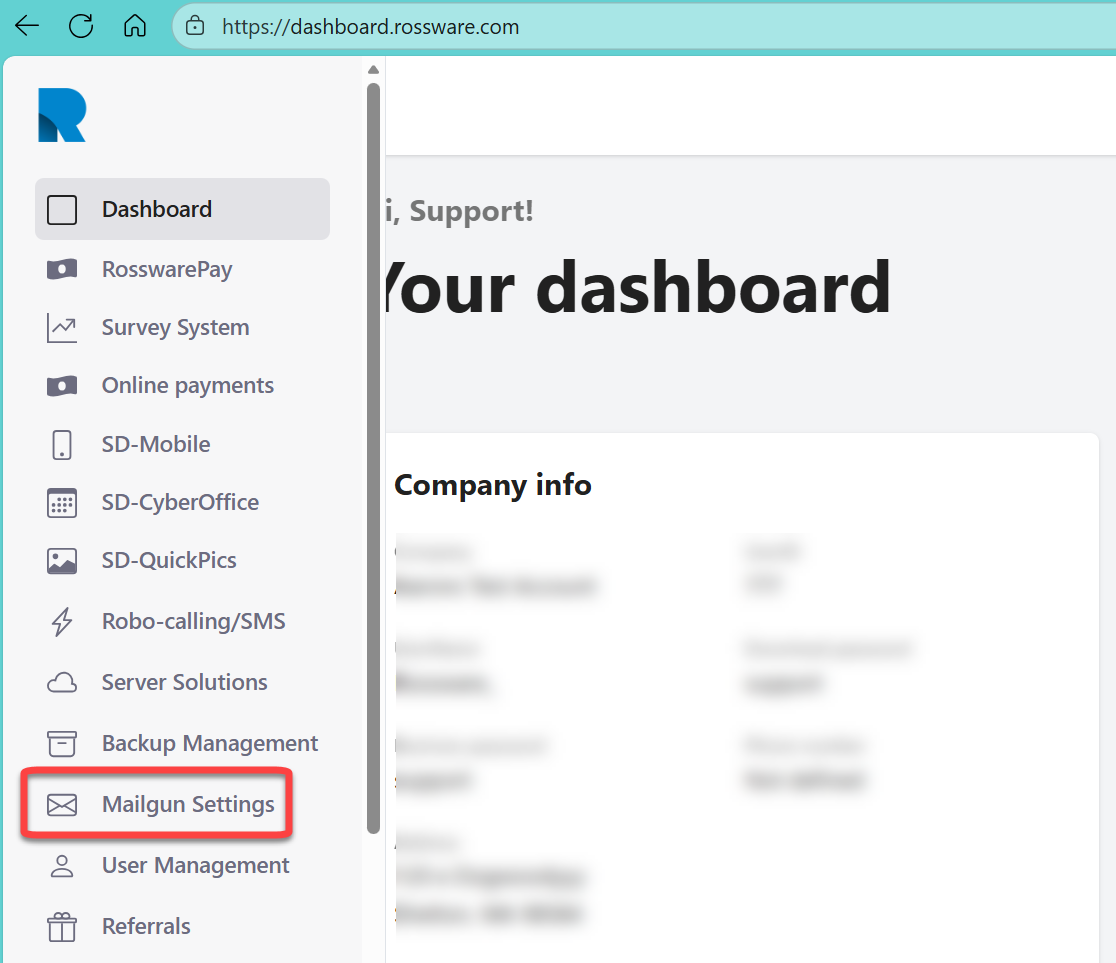This screenshot has width=1116, height=963.
Task: Click the browser back arrow
Action: pos(27,26)
